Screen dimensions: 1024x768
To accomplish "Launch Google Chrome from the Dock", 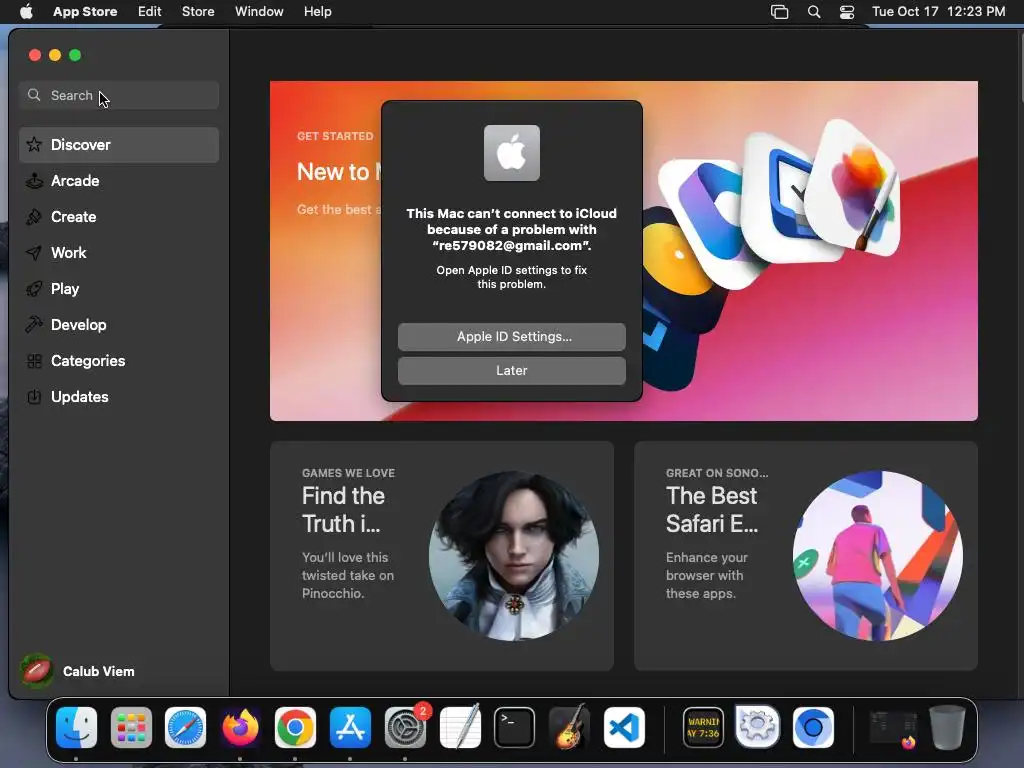I will click(295, 727).
